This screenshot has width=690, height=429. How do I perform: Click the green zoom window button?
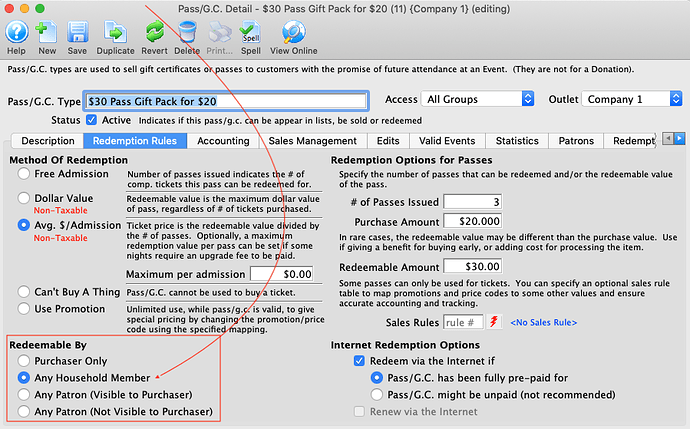[x=40, y=8]
